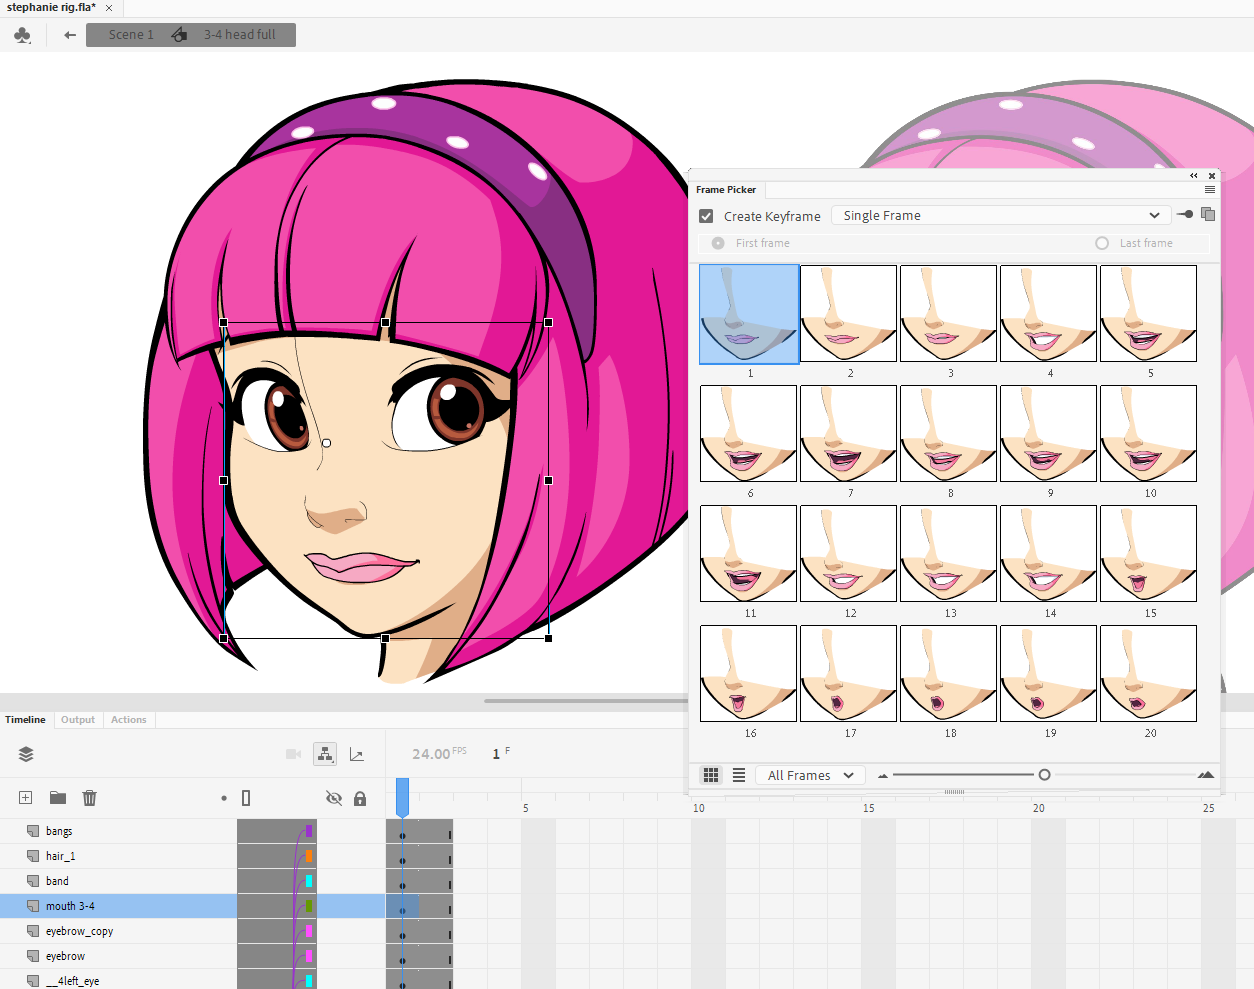Select the eyebrow_copy layer
The width and height of the screenshot is (1254, 989).
pos(80,931)
